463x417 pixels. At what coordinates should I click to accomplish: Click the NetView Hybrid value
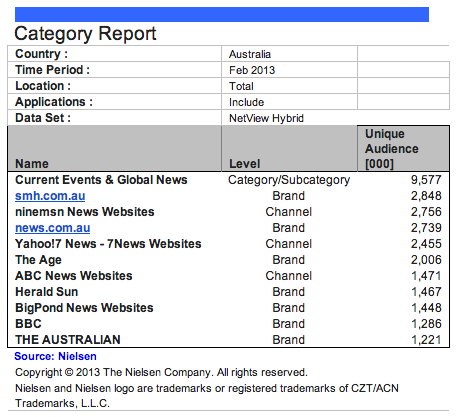(x=266, y=118)
